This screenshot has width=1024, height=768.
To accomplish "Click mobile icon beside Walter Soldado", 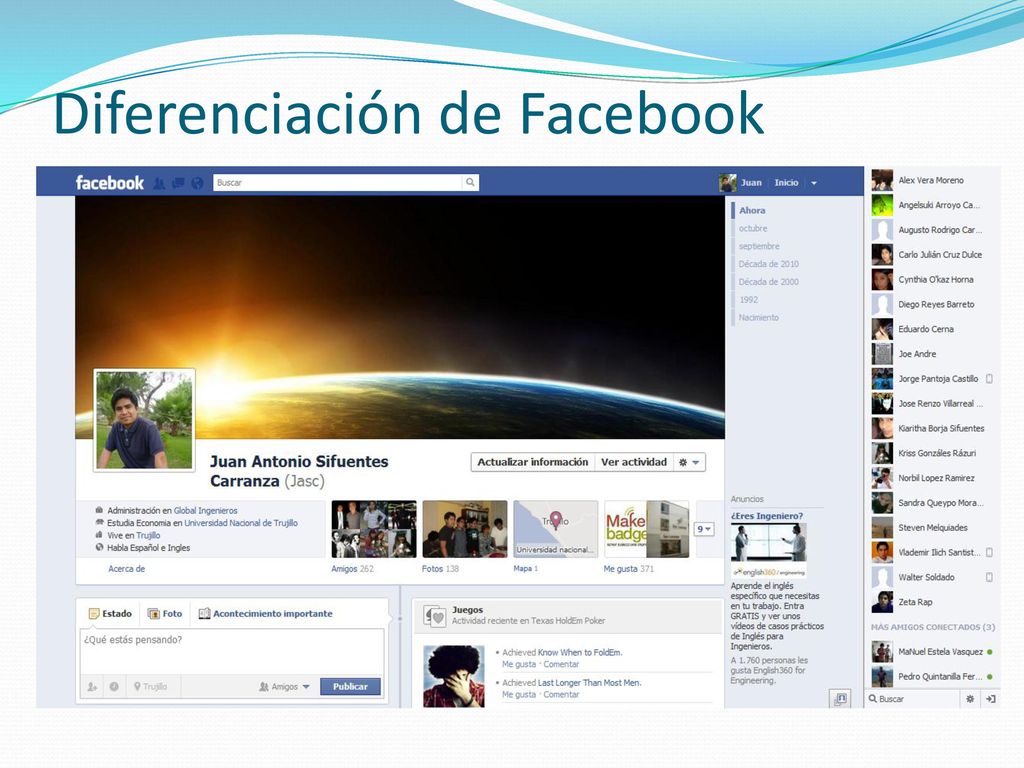I will pyautogui.click(x=989, y=577).
